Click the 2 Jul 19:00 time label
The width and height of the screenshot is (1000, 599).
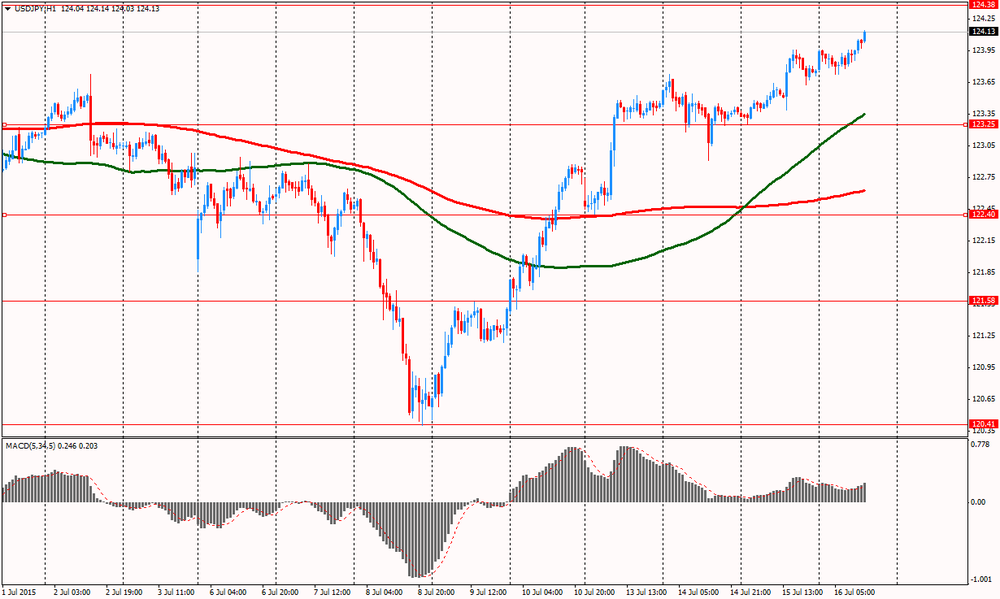pos(124,593)
